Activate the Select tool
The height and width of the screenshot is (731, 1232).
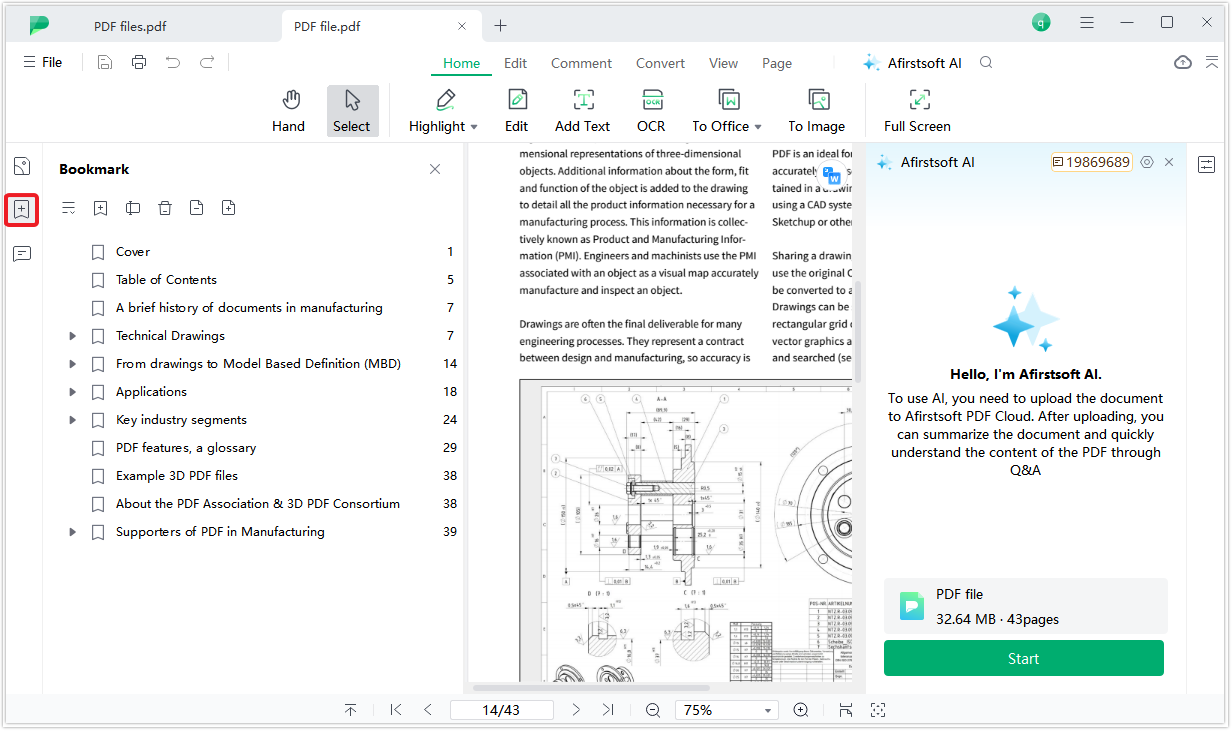[x=352, y=110]
